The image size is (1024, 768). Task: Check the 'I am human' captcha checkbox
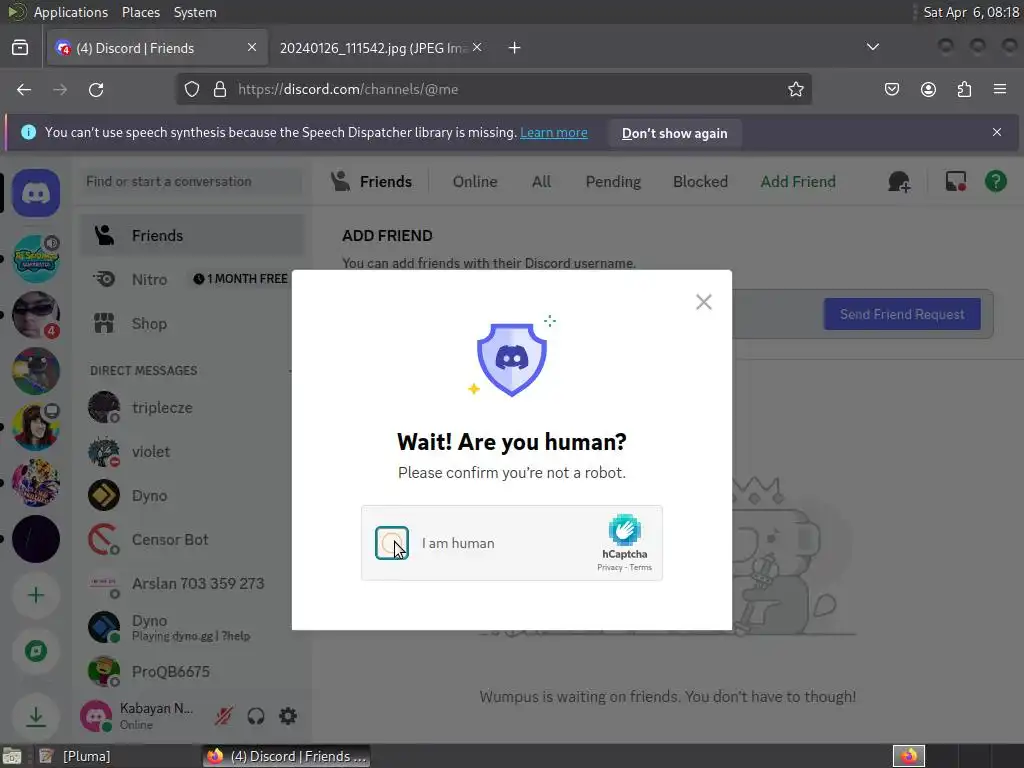click(x=392, y=543)
